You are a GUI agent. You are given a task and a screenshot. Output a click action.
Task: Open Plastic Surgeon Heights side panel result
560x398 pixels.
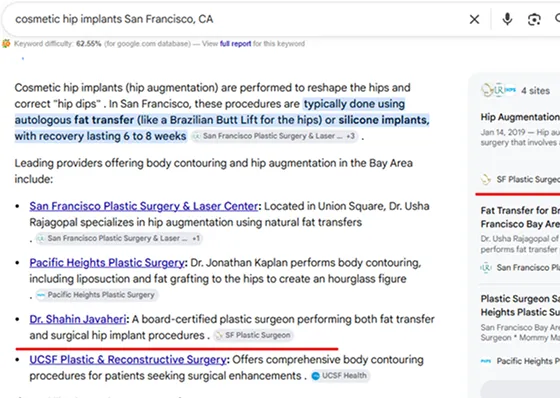point(520,305)
